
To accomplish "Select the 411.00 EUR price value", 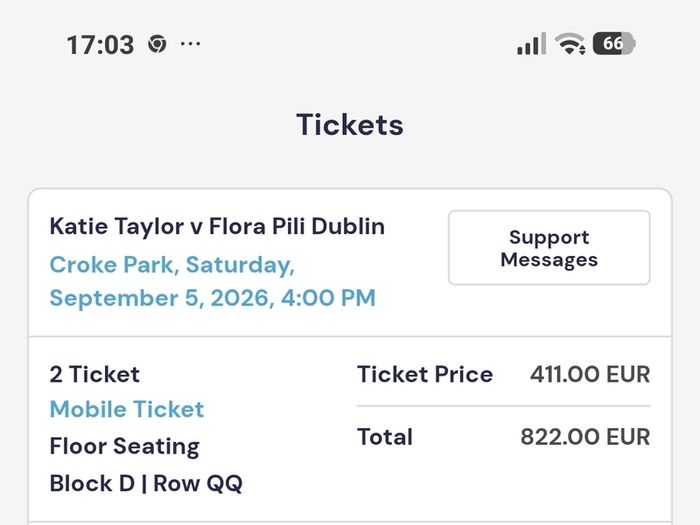I will coord(590,374).
